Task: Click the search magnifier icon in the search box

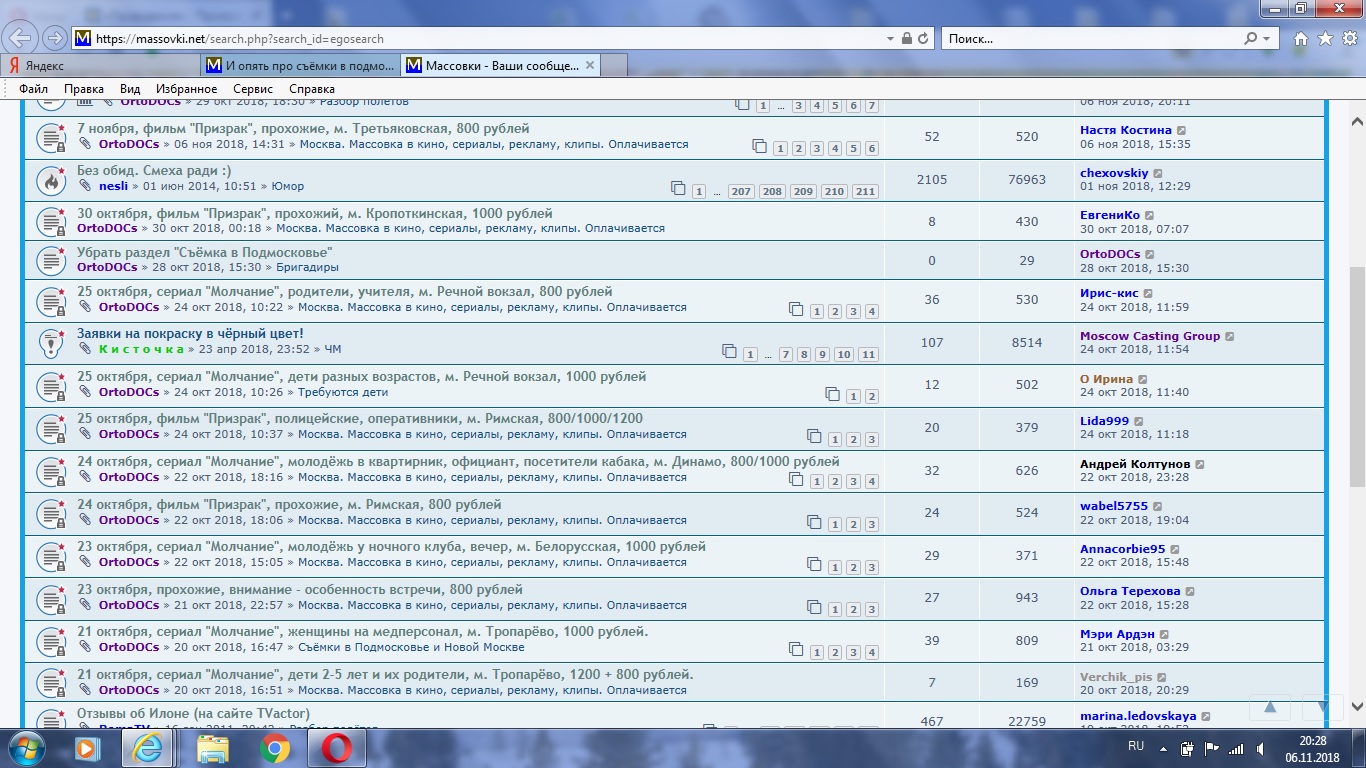Action: [x=1250, y=39]
